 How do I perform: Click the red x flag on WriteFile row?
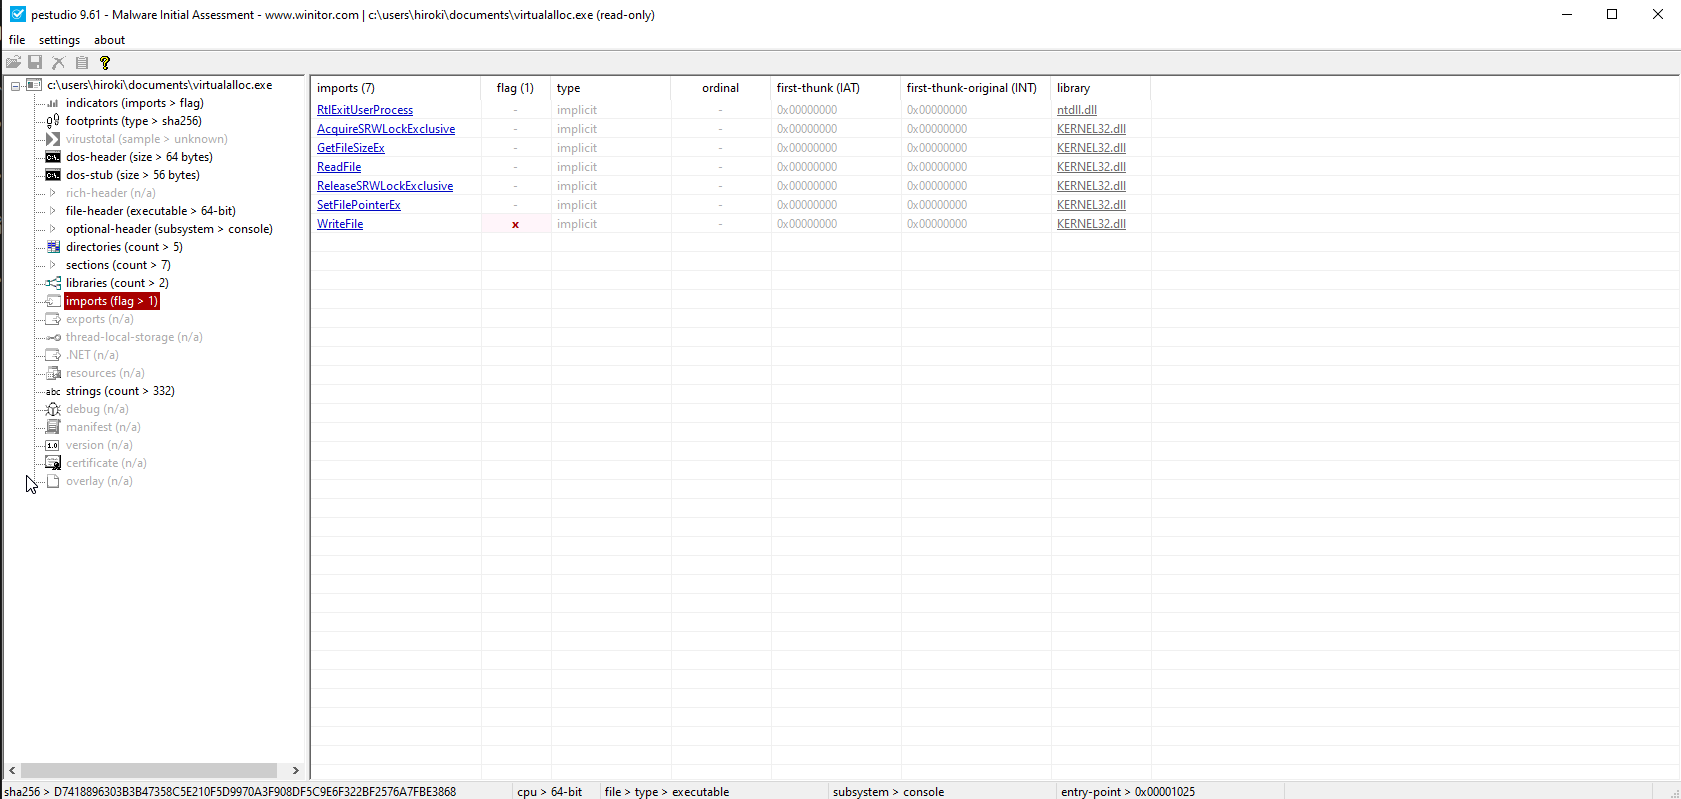click(515, 225)
